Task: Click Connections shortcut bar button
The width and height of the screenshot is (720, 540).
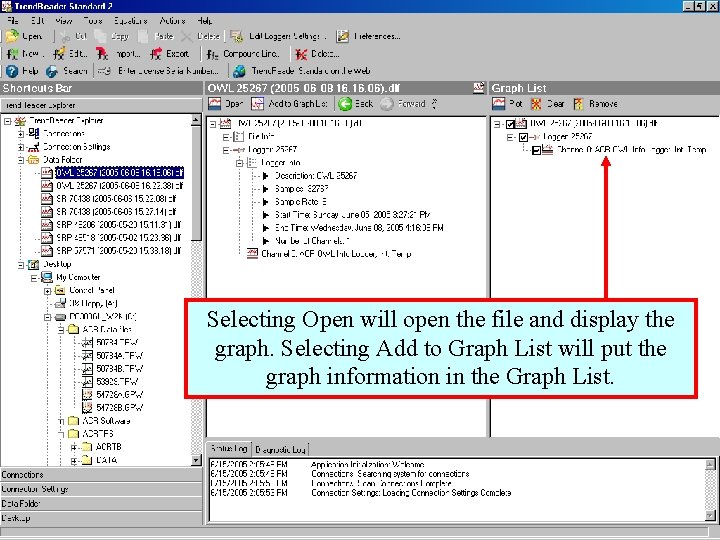Action: tap(101, 475)
